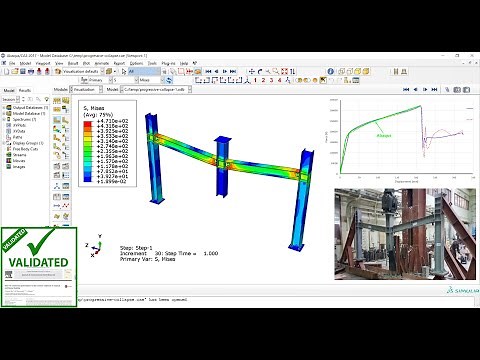Open the Animate menu
This screenshot has width=480, height=360.
click(102, 63)
